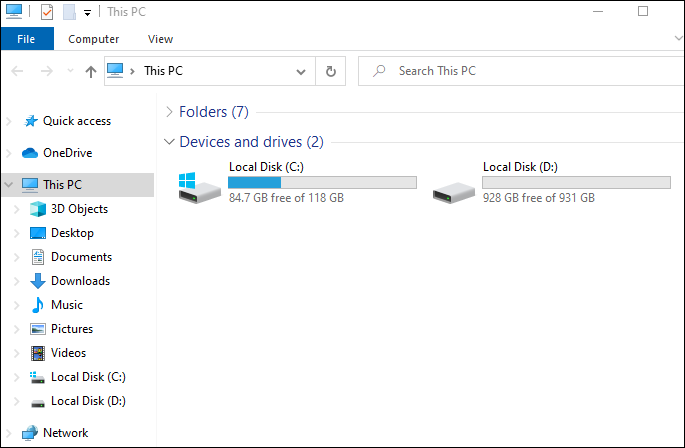Open Local Disk (C:) drive icon
Image resolution: width=685 pixels, height=448 pixels.
tap(201, 188)
